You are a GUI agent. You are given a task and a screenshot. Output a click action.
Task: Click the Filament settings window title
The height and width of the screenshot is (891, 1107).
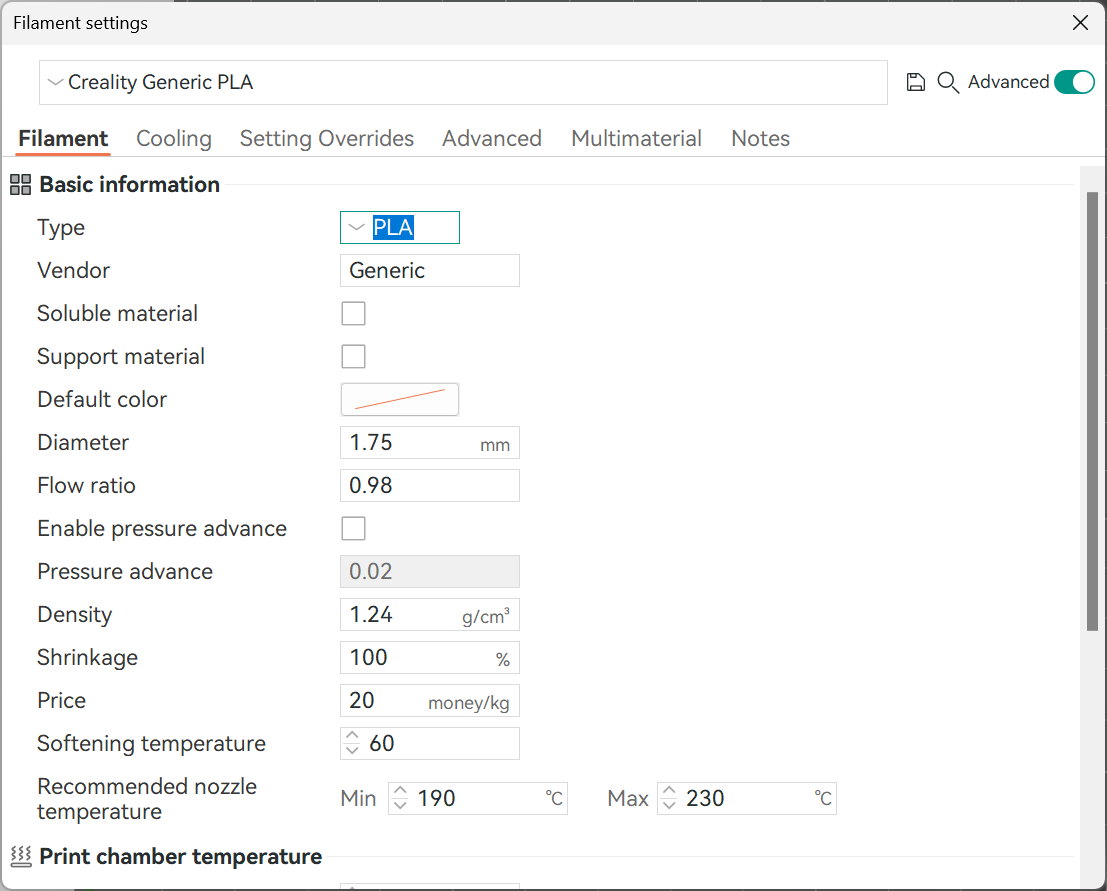point(80,23)
